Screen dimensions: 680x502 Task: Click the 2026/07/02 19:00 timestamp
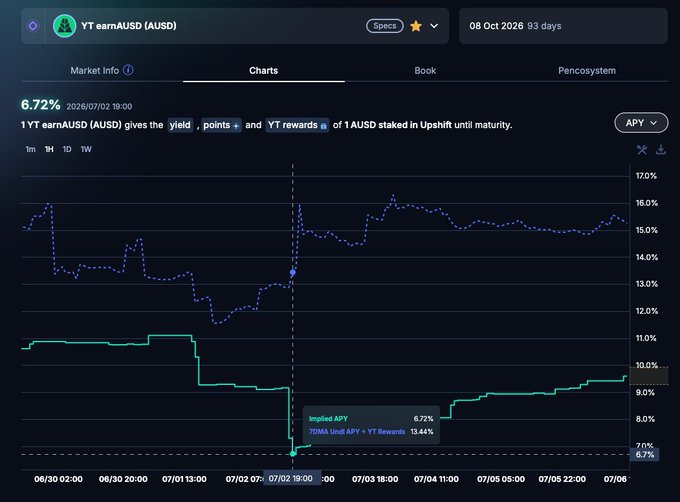99,107
